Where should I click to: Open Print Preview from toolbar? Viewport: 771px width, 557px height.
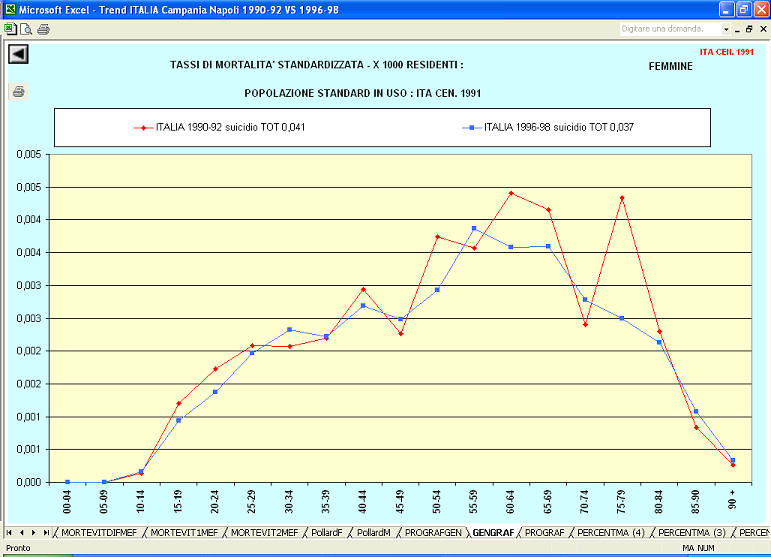pos(26,29)
